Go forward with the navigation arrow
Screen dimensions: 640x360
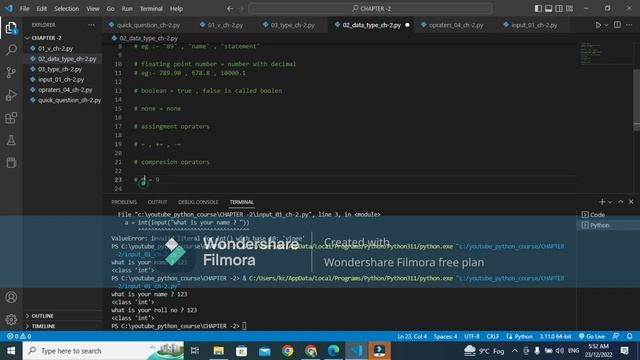coord(241,9)
